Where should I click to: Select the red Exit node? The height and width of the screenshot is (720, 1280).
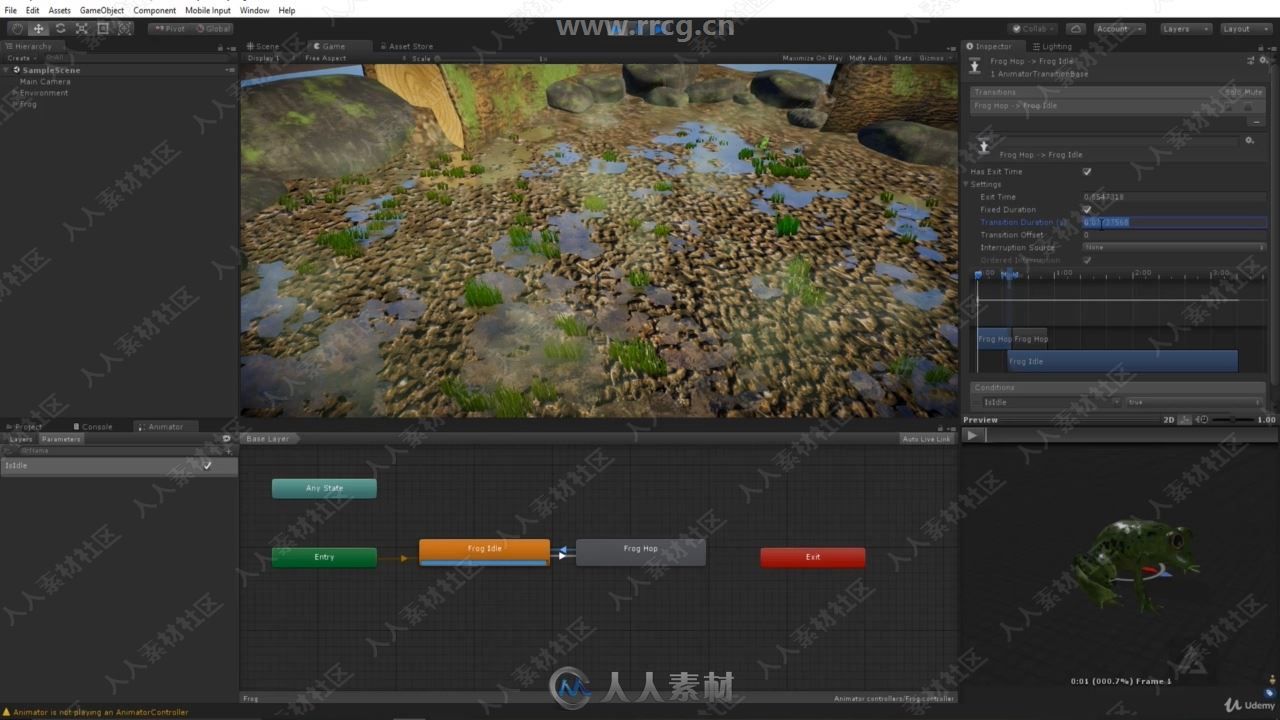813,557
